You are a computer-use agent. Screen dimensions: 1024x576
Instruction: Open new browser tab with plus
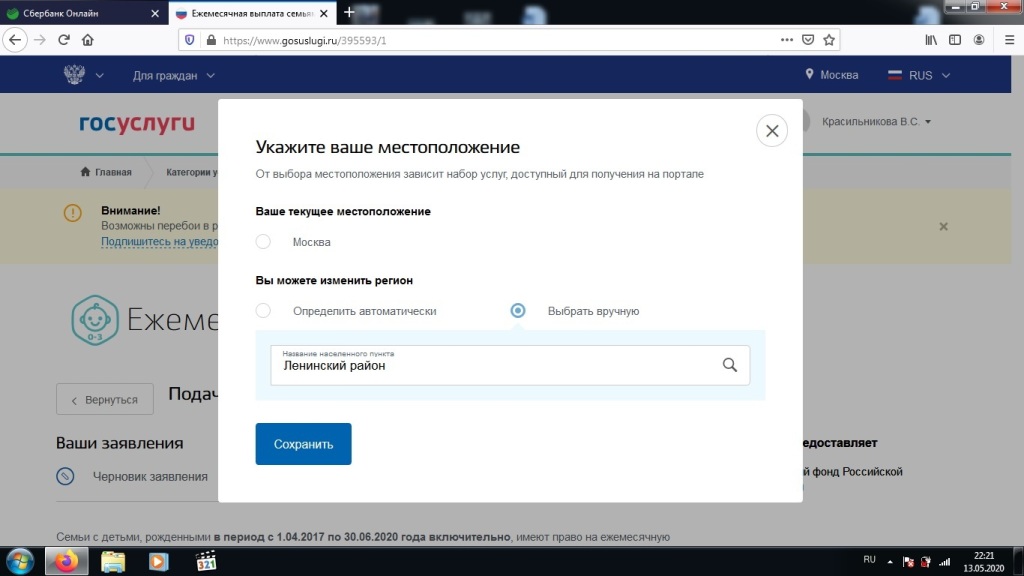click(349, 12)
